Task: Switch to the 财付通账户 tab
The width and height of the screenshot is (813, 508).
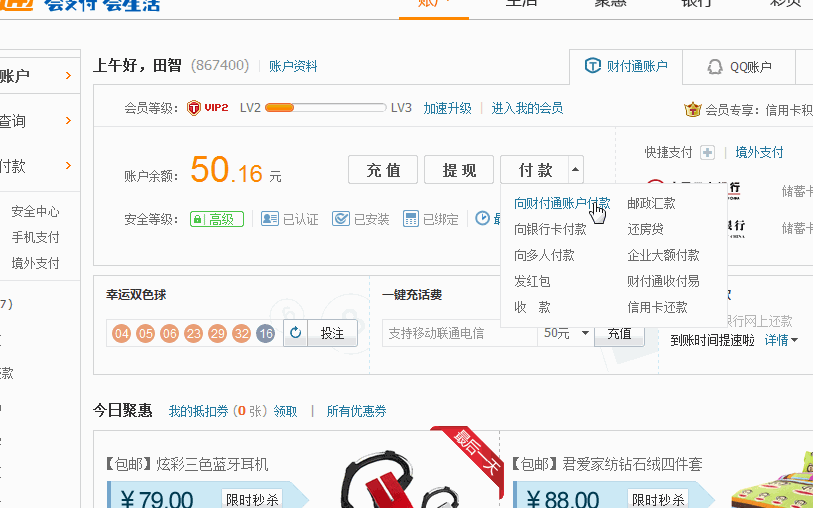Action: coord(626,67)
